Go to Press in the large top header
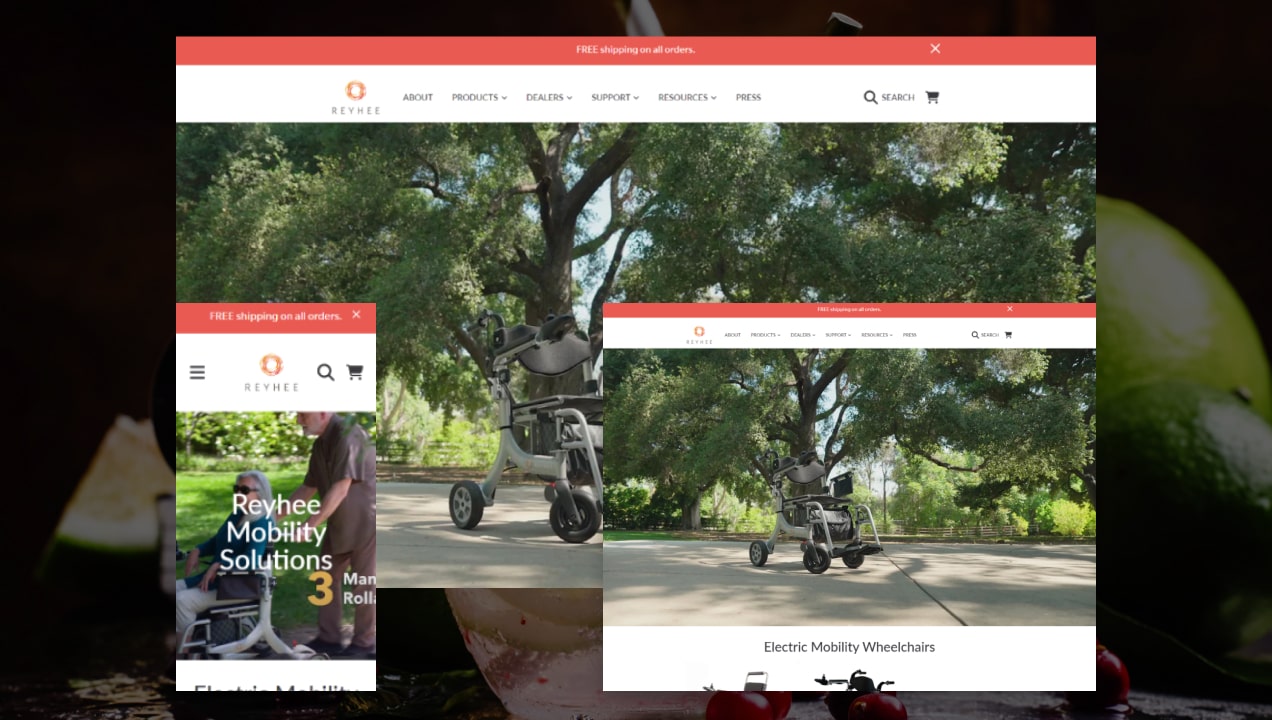1272x720 pixels. pyautogui.click(x=748, y=98)
